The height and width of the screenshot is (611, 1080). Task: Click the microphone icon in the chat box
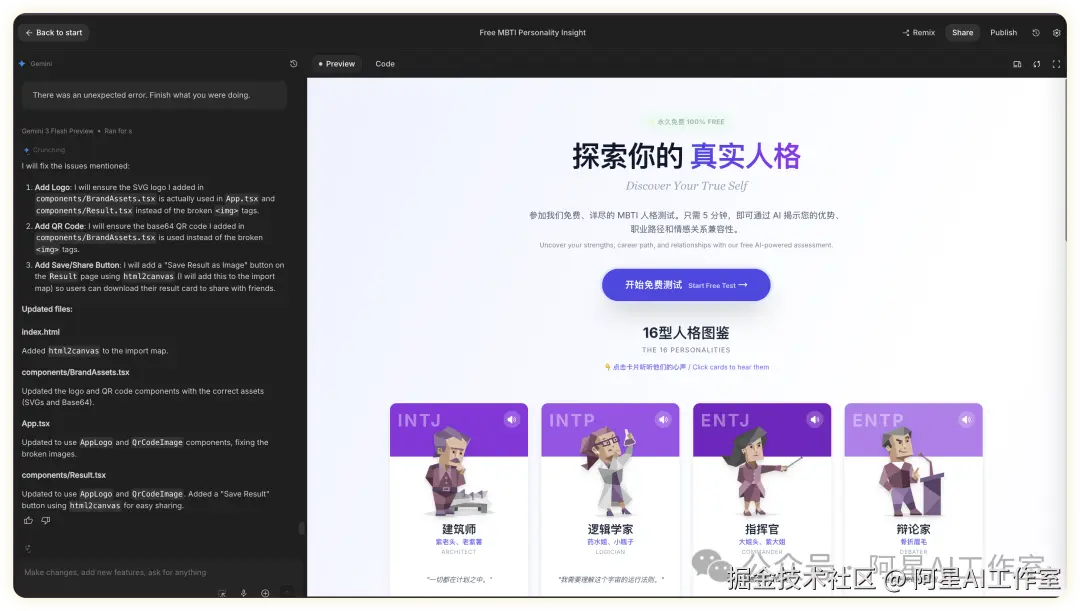click(x=243, y=594)
